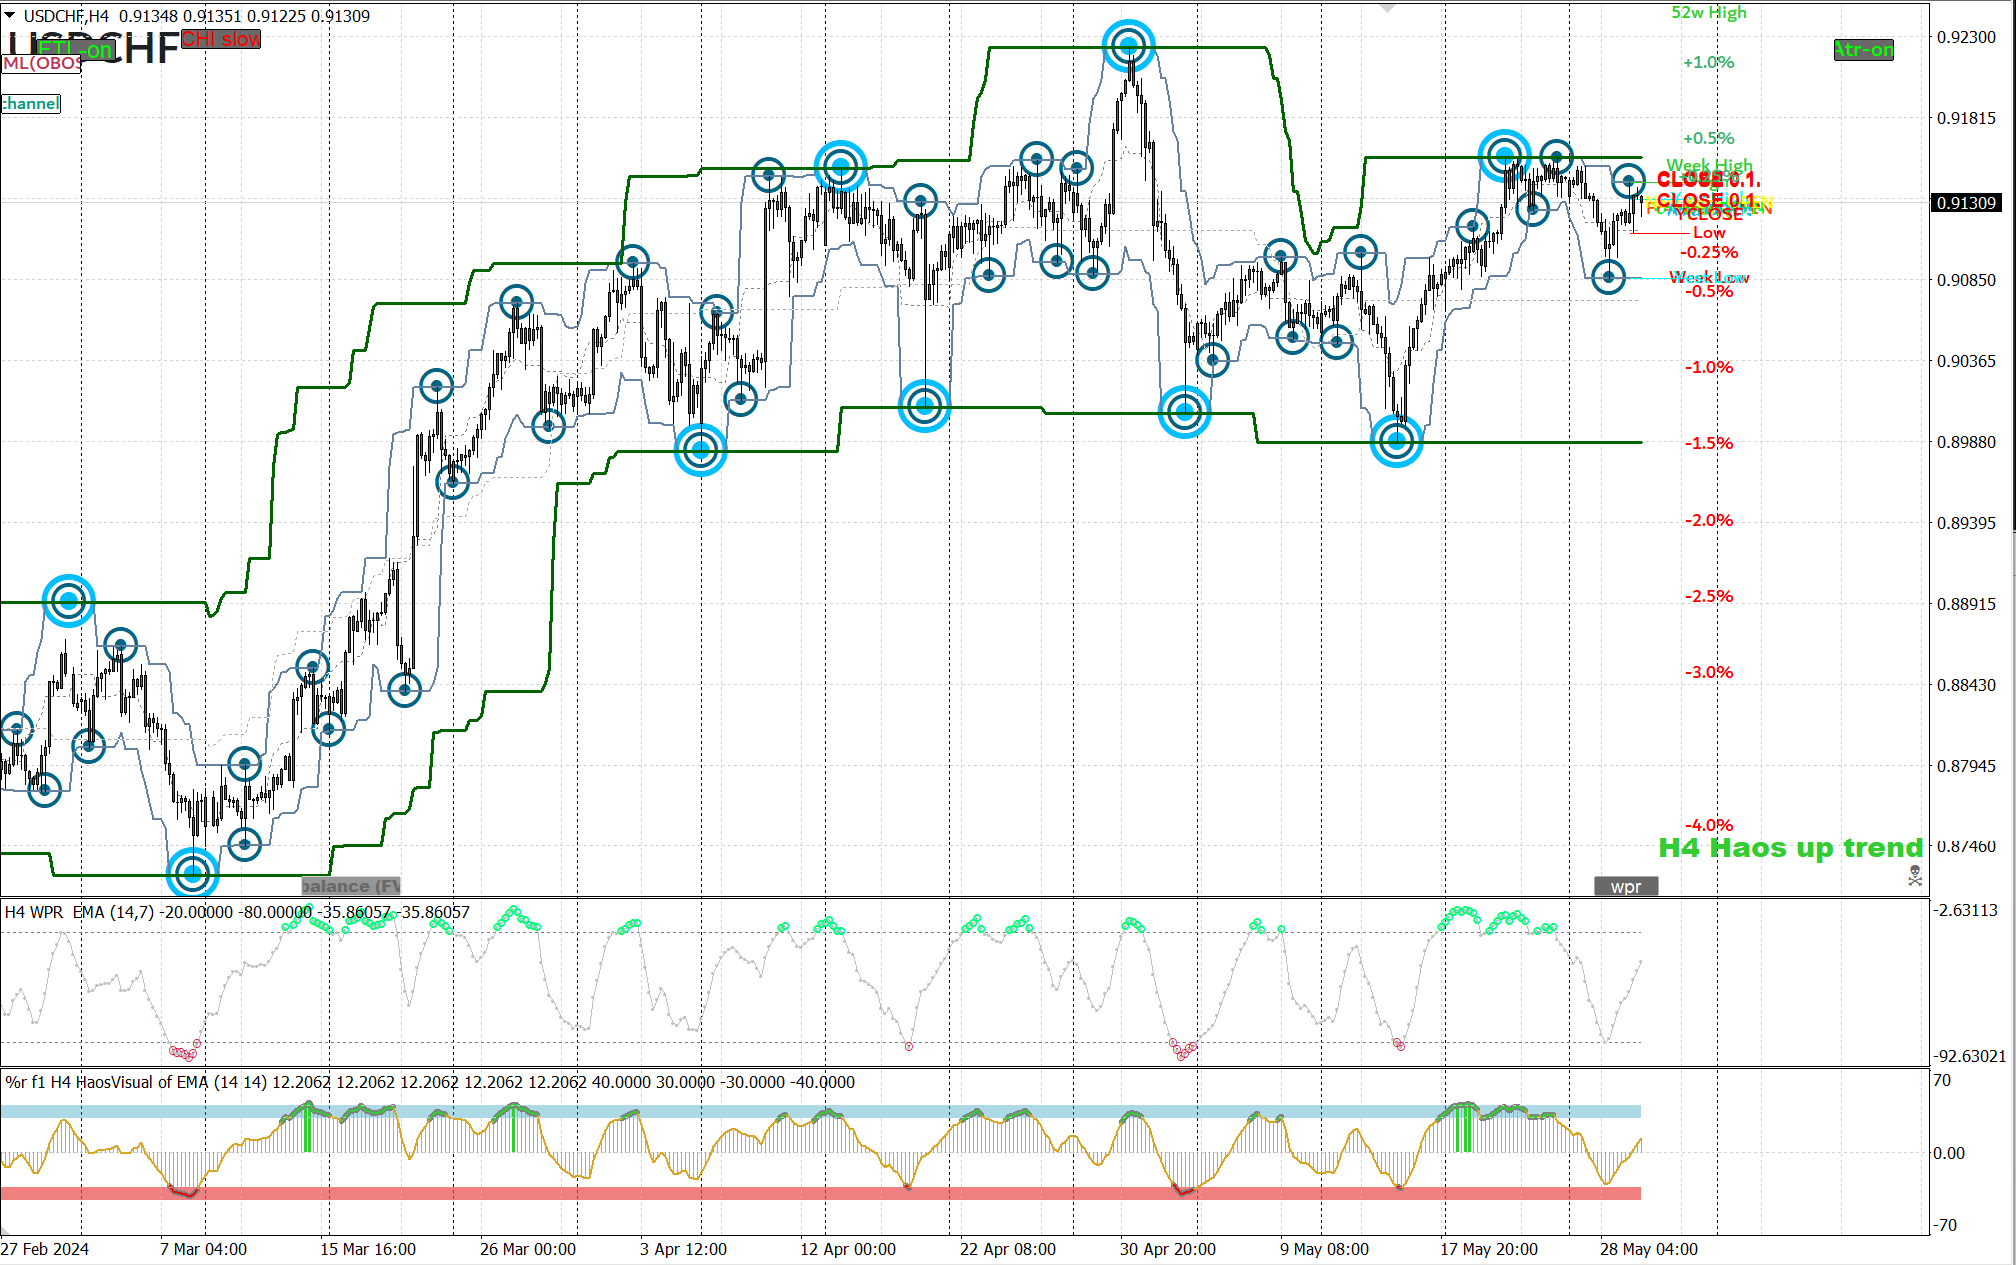Click the large cyan target marker at the lowest chart point
The width and height of the screenshot is (2016, 1265).
[192, 874]
